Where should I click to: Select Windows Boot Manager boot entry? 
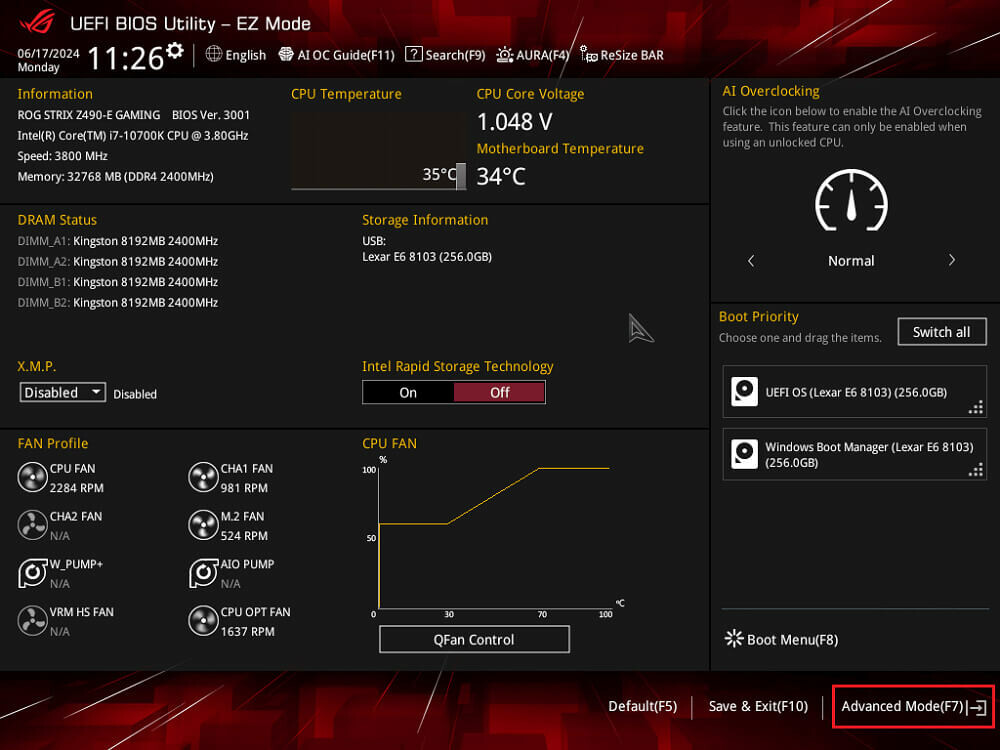854,454
